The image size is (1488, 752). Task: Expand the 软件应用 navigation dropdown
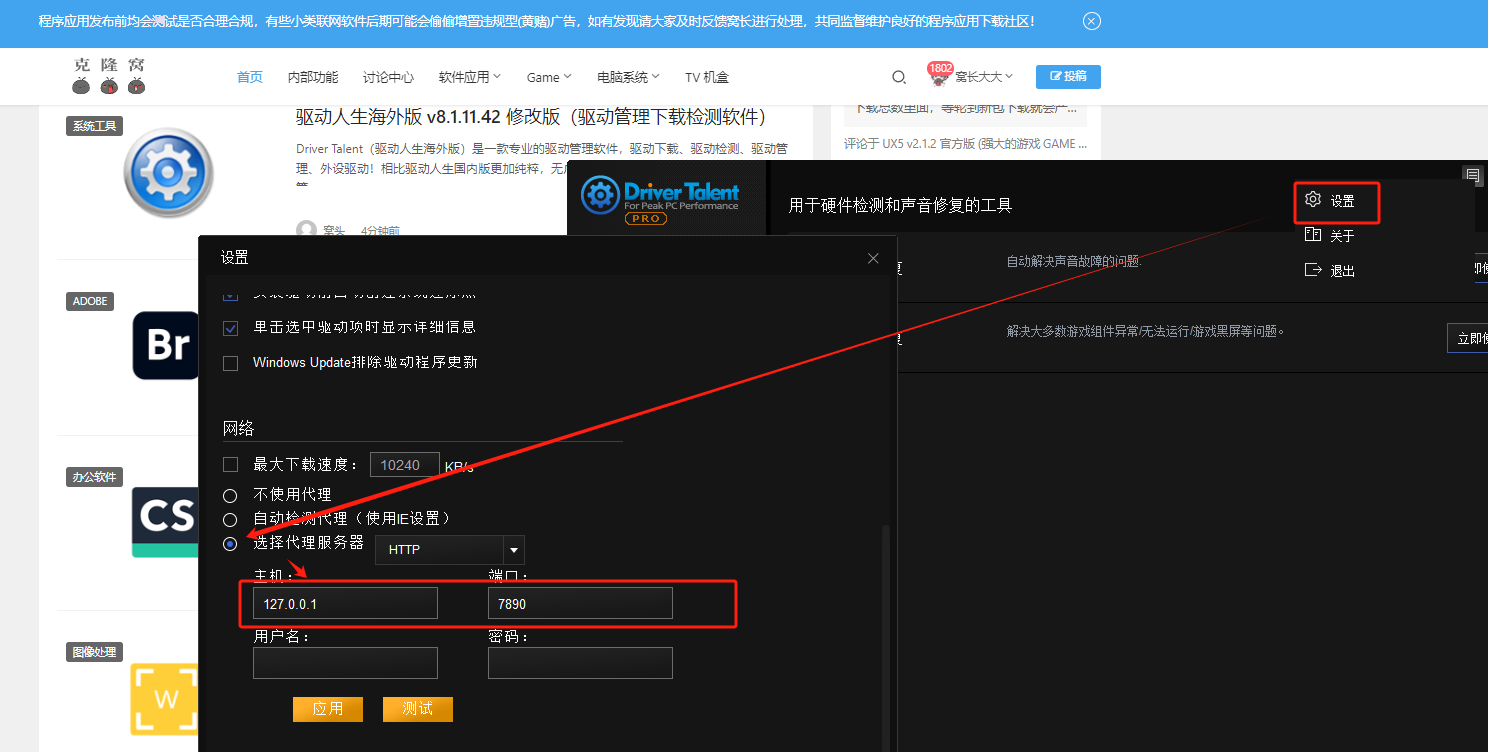click(470, 77)
